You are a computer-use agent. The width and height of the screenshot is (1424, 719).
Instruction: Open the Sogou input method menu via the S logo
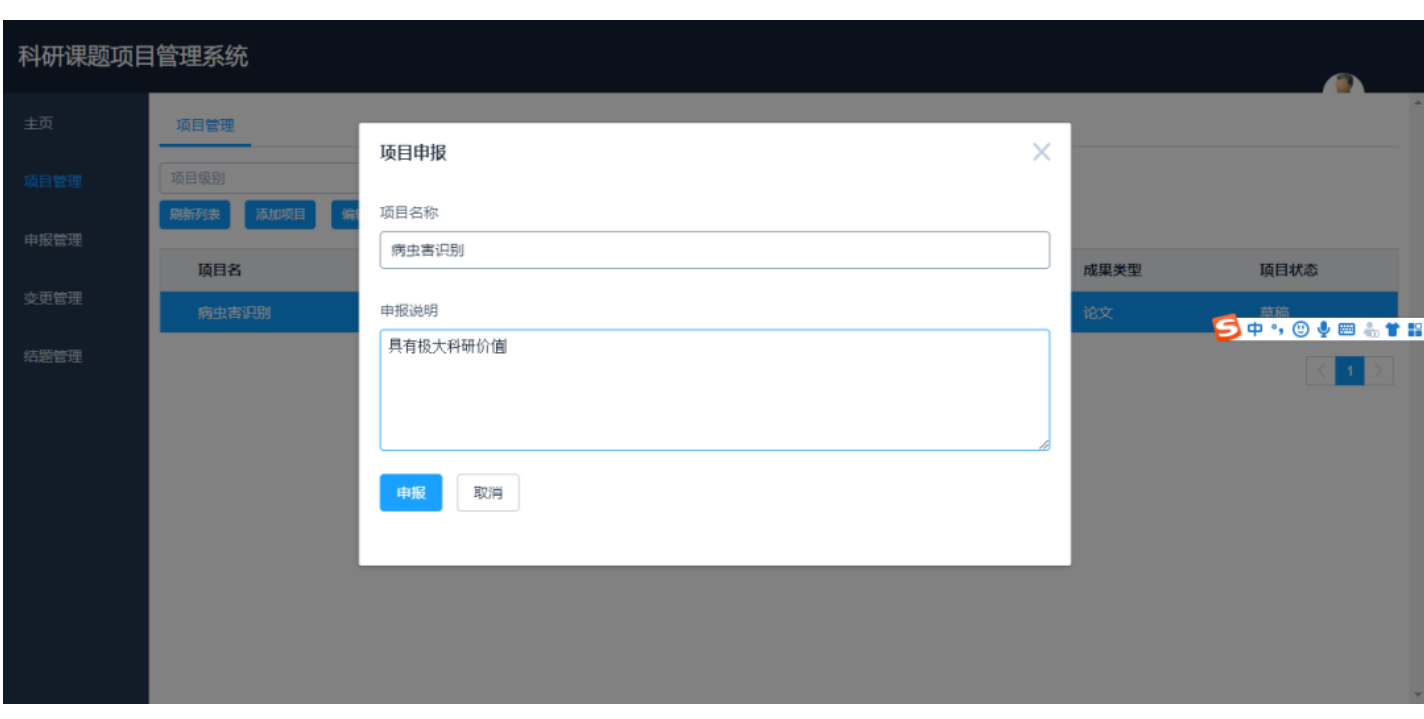(x=1227, y=330)
